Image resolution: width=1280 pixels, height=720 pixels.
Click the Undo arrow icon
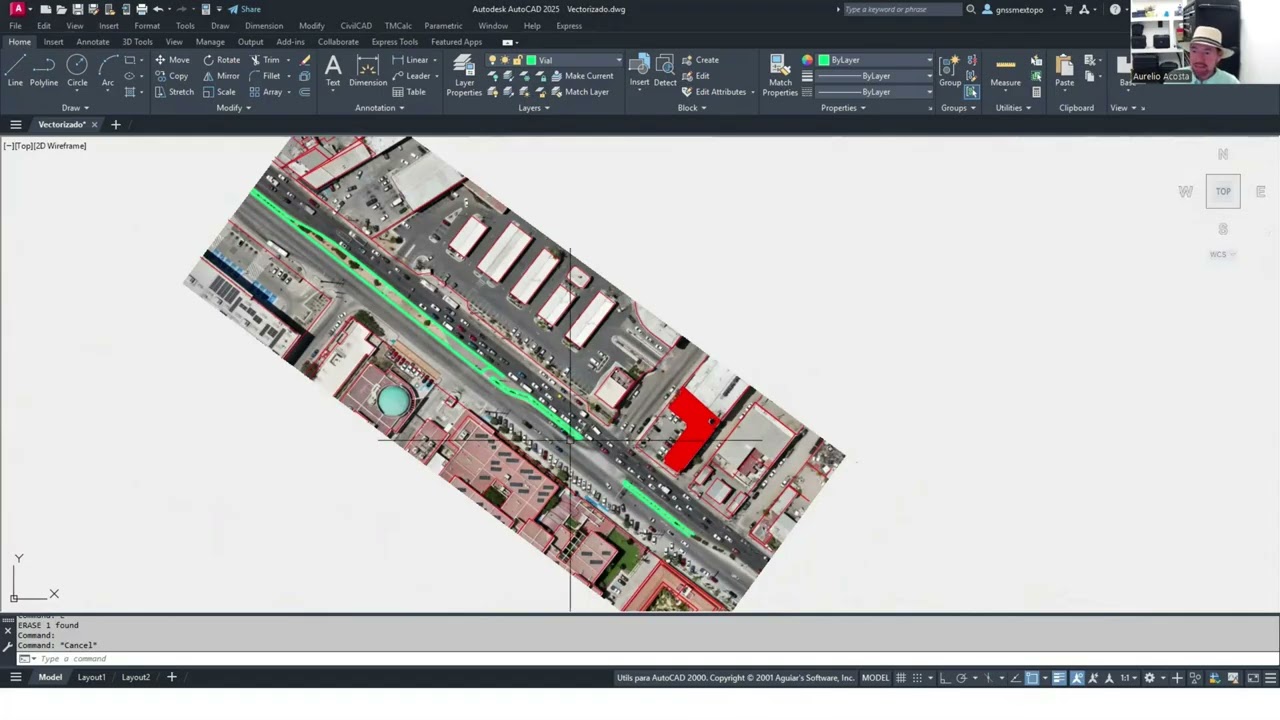tap(158, 9)
